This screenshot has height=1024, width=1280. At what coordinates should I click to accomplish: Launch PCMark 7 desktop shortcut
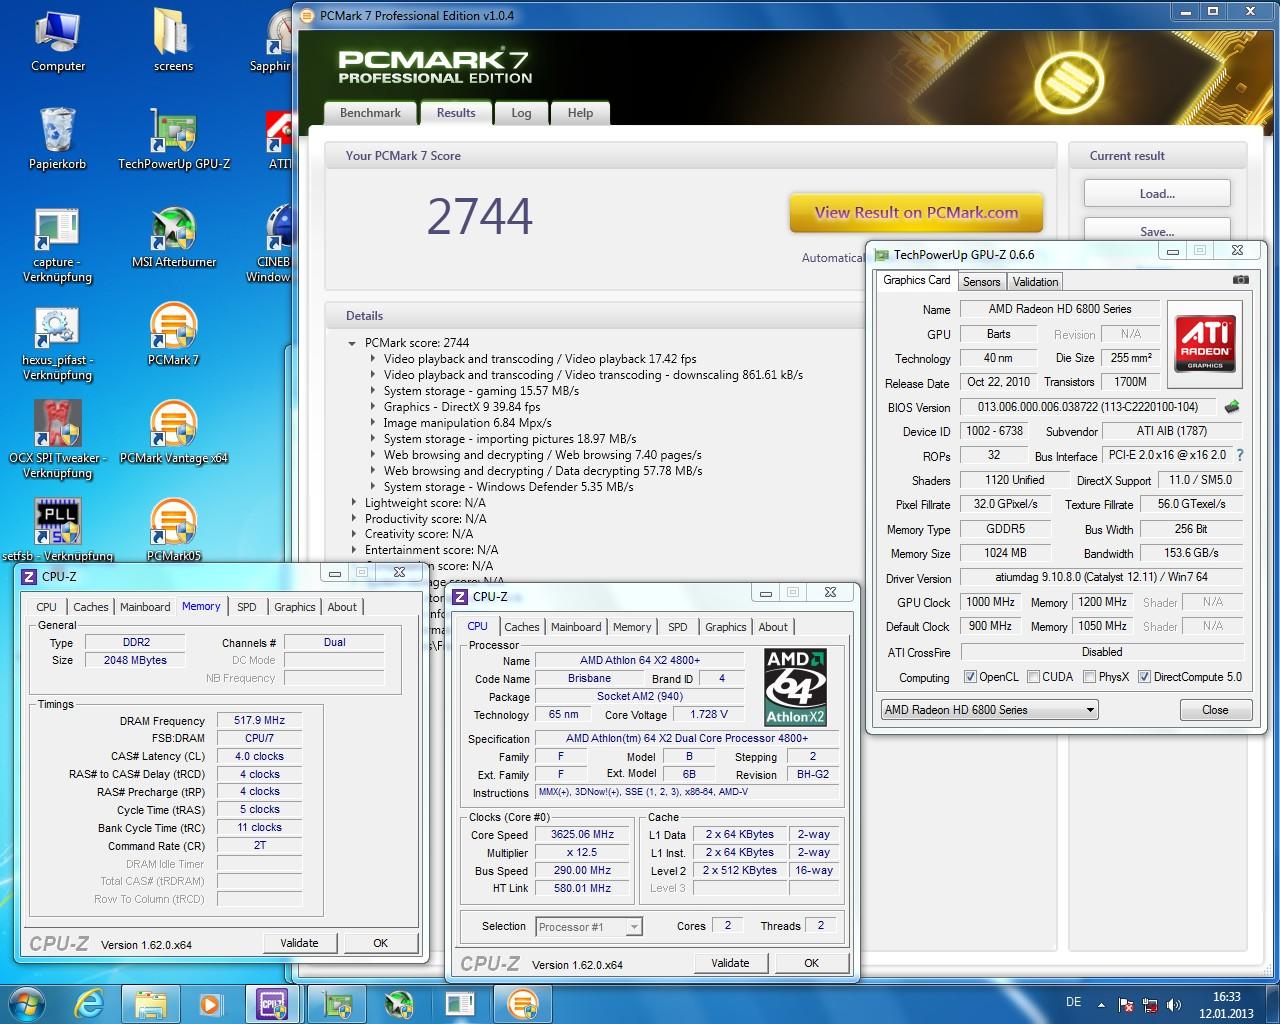click(x=174, y=335)
